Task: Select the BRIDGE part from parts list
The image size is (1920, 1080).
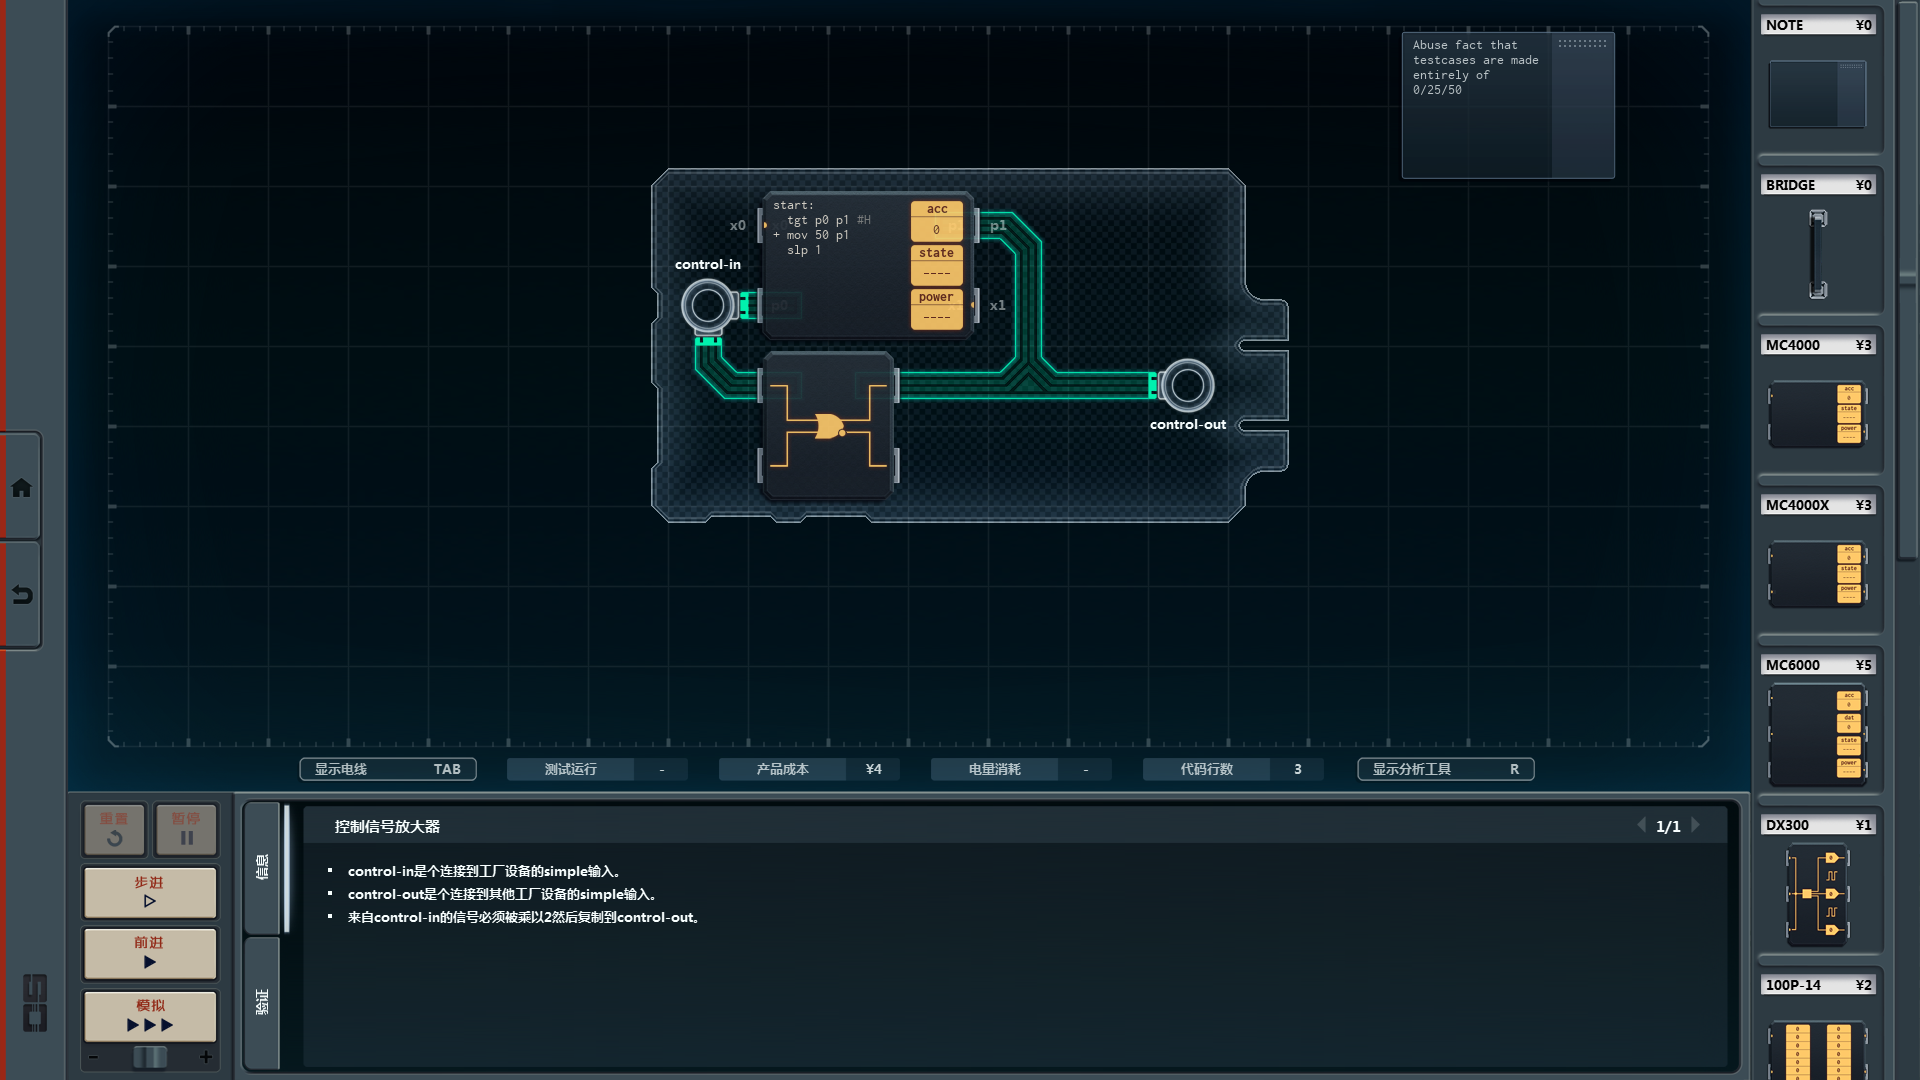Action: (1817, 254)
